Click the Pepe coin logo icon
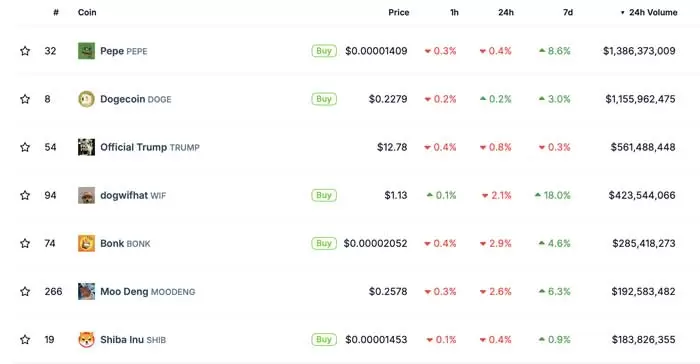 click(x=86, y=51)
